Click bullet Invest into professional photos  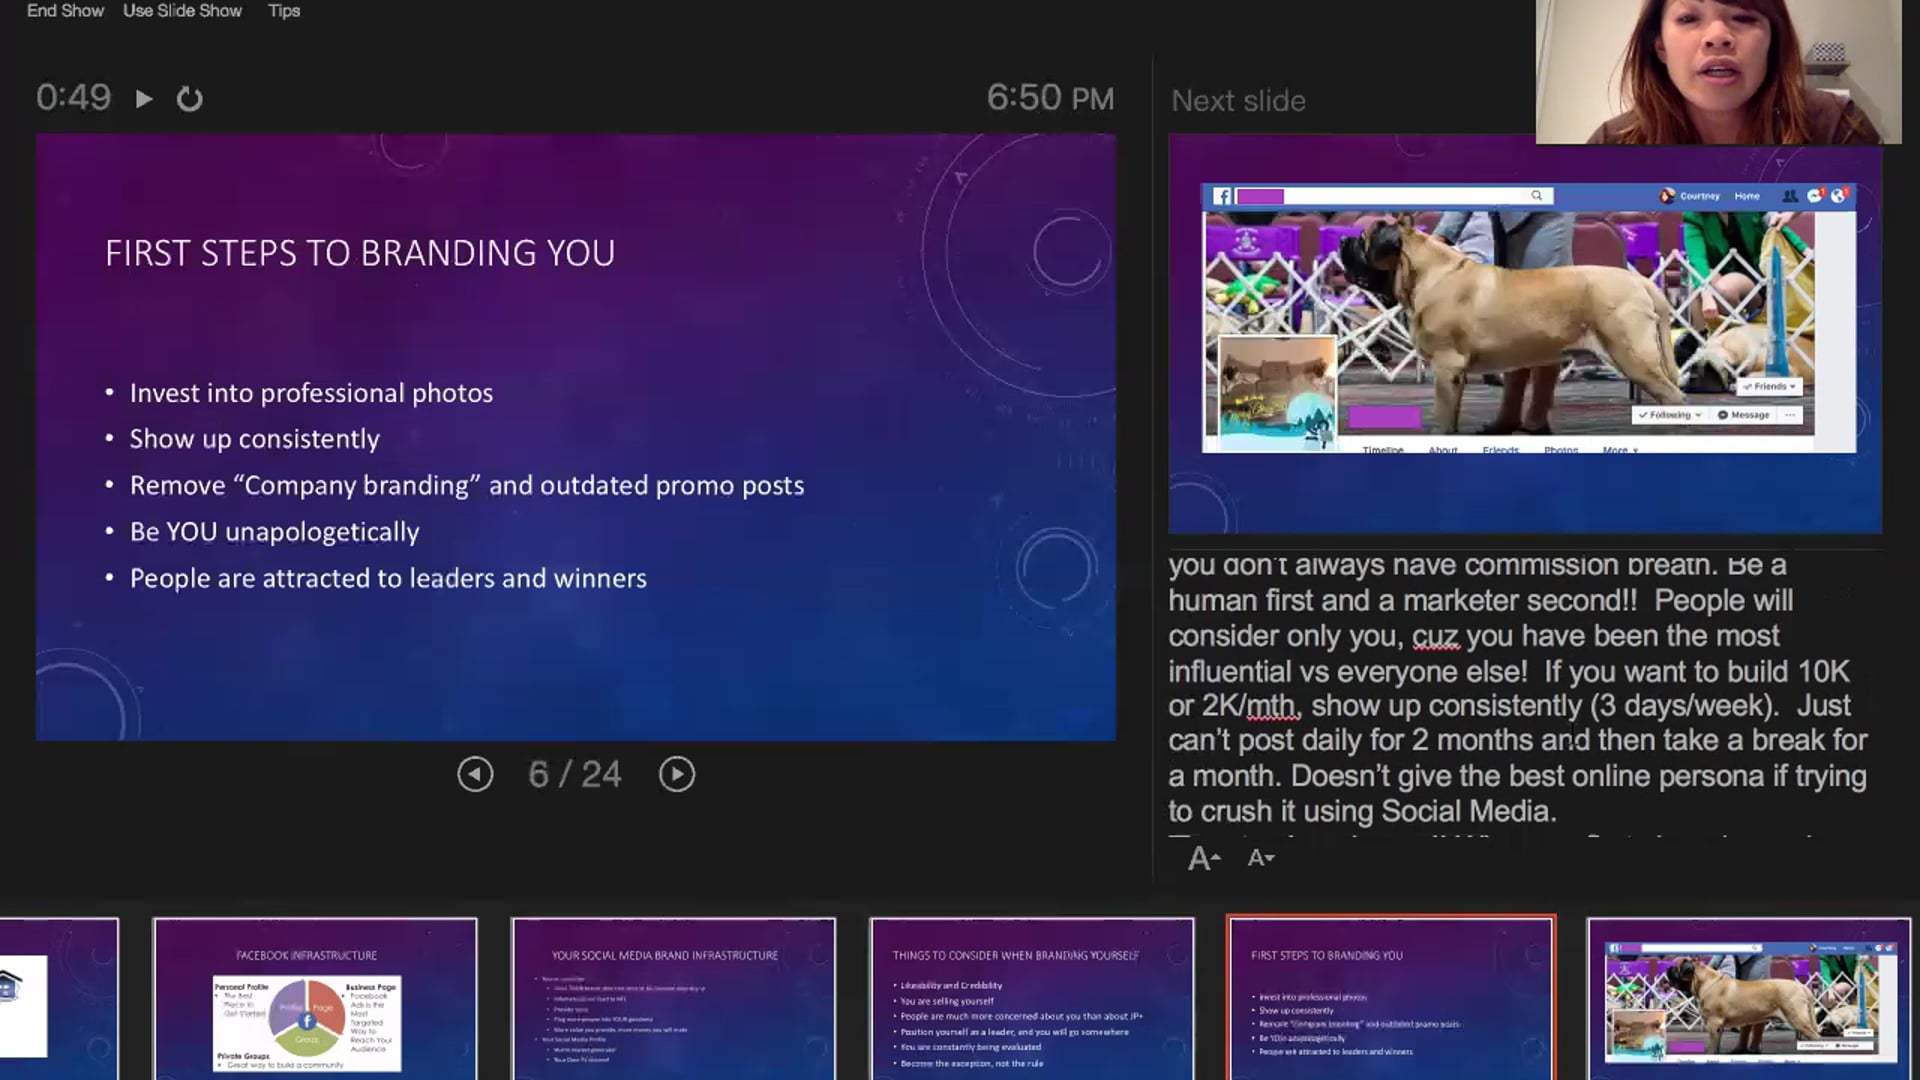(311, 393)
